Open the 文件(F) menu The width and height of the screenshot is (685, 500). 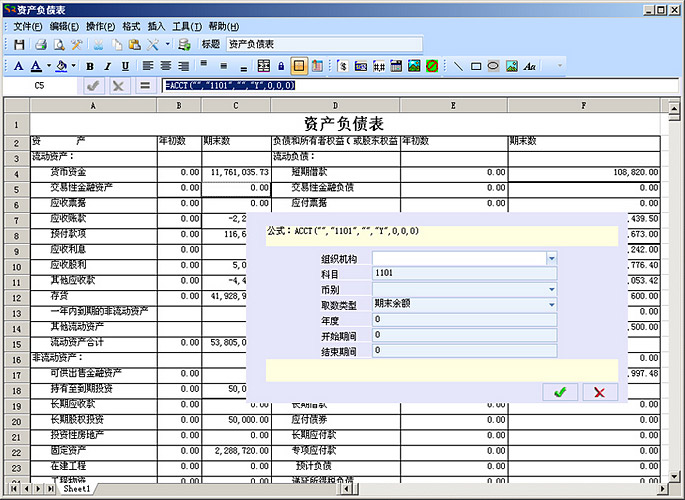28,25
